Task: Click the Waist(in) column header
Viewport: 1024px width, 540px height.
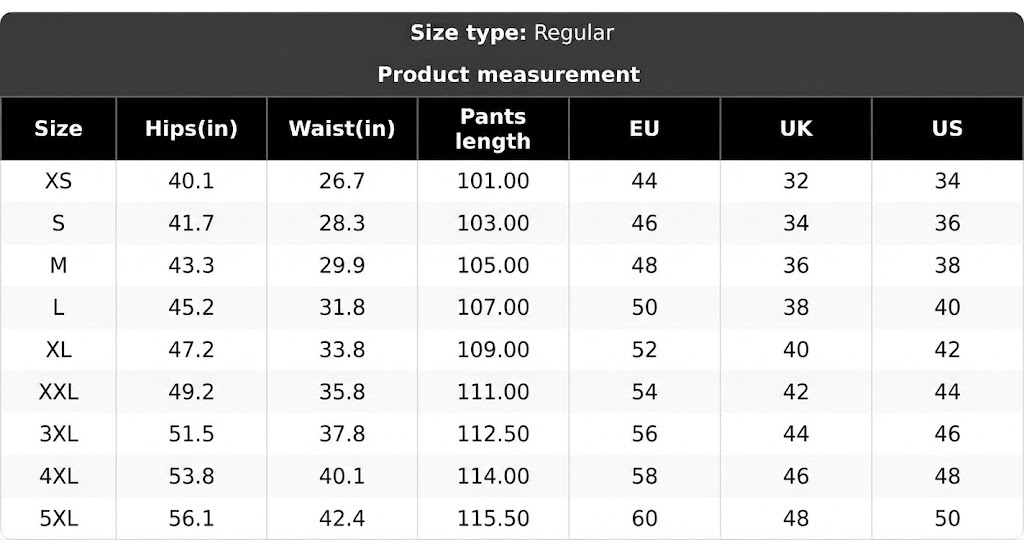Action: (x=342, y=129)
